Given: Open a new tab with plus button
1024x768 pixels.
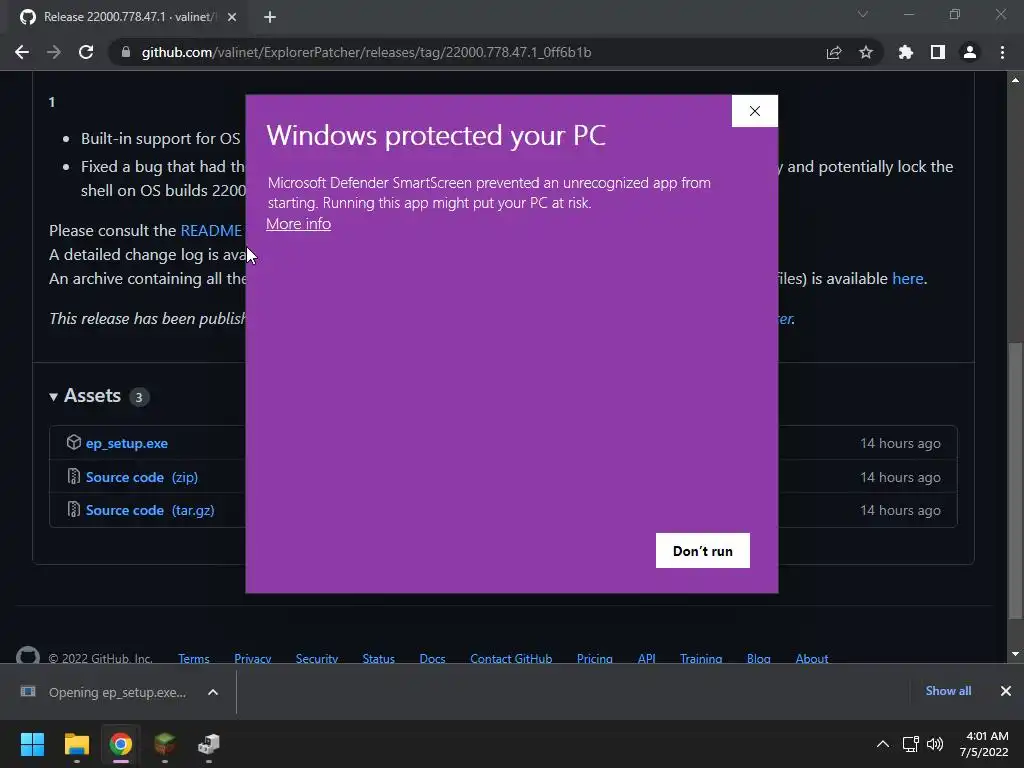Looking at the screenshot, I should 270,17.
